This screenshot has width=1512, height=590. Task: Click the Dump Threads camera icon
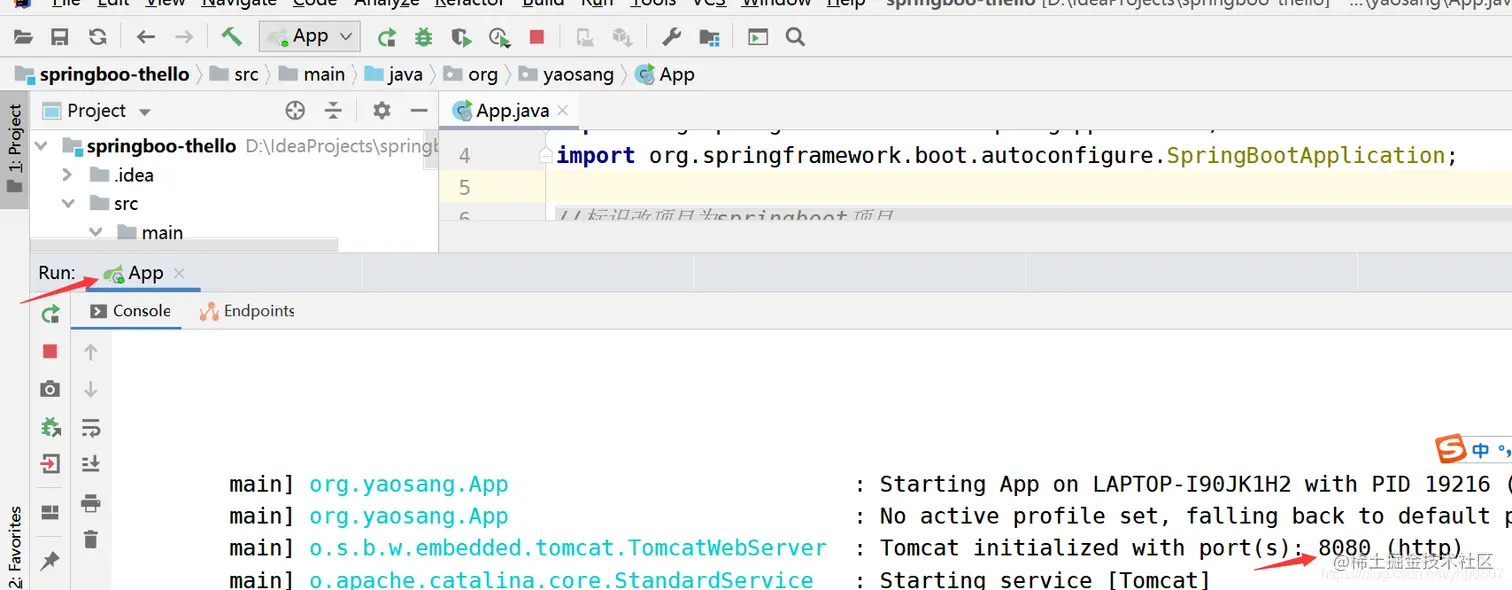50,389
